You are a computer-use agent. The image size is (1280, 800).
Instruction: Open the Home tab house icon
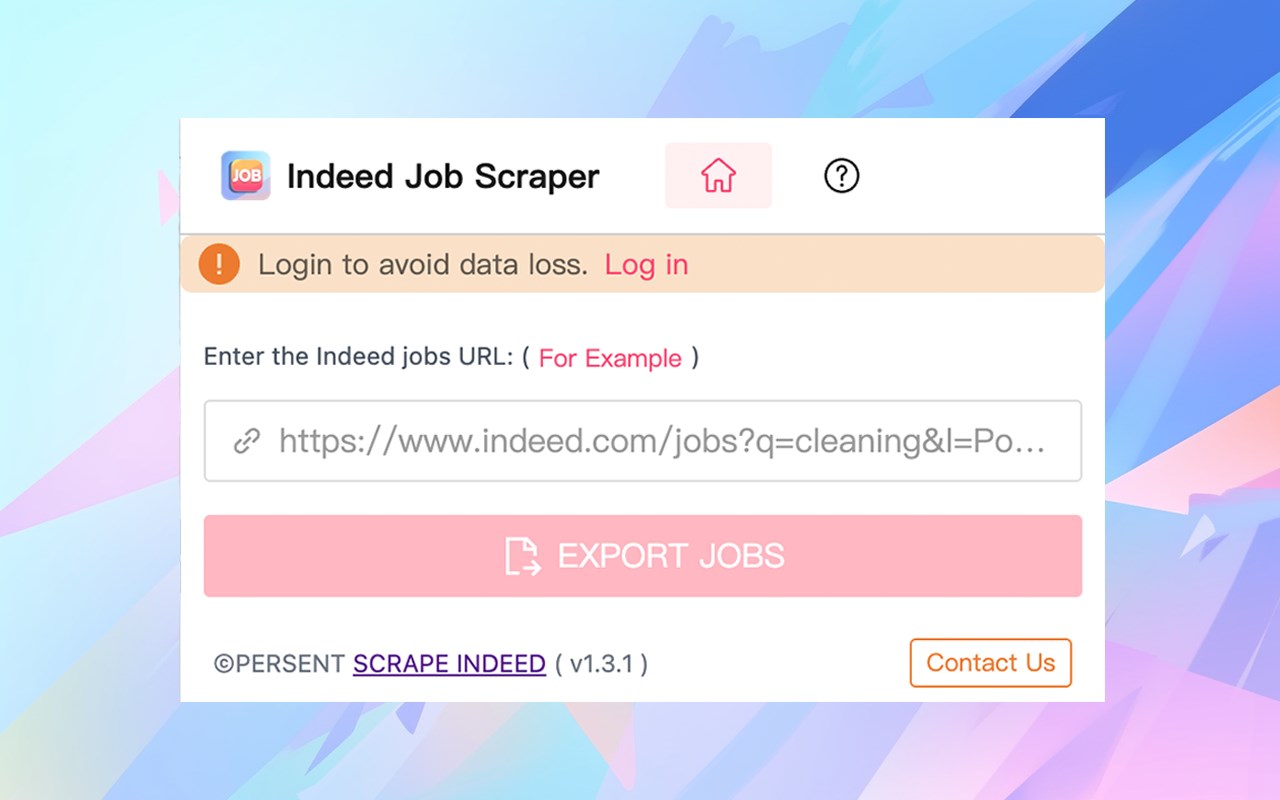(x=718, y=176)
